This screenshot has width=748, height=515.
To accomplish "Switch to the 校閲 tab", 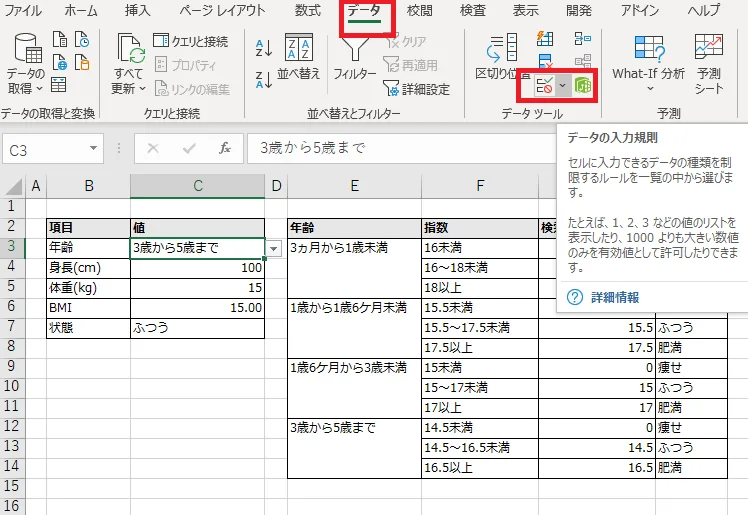I will coord(419,10).
